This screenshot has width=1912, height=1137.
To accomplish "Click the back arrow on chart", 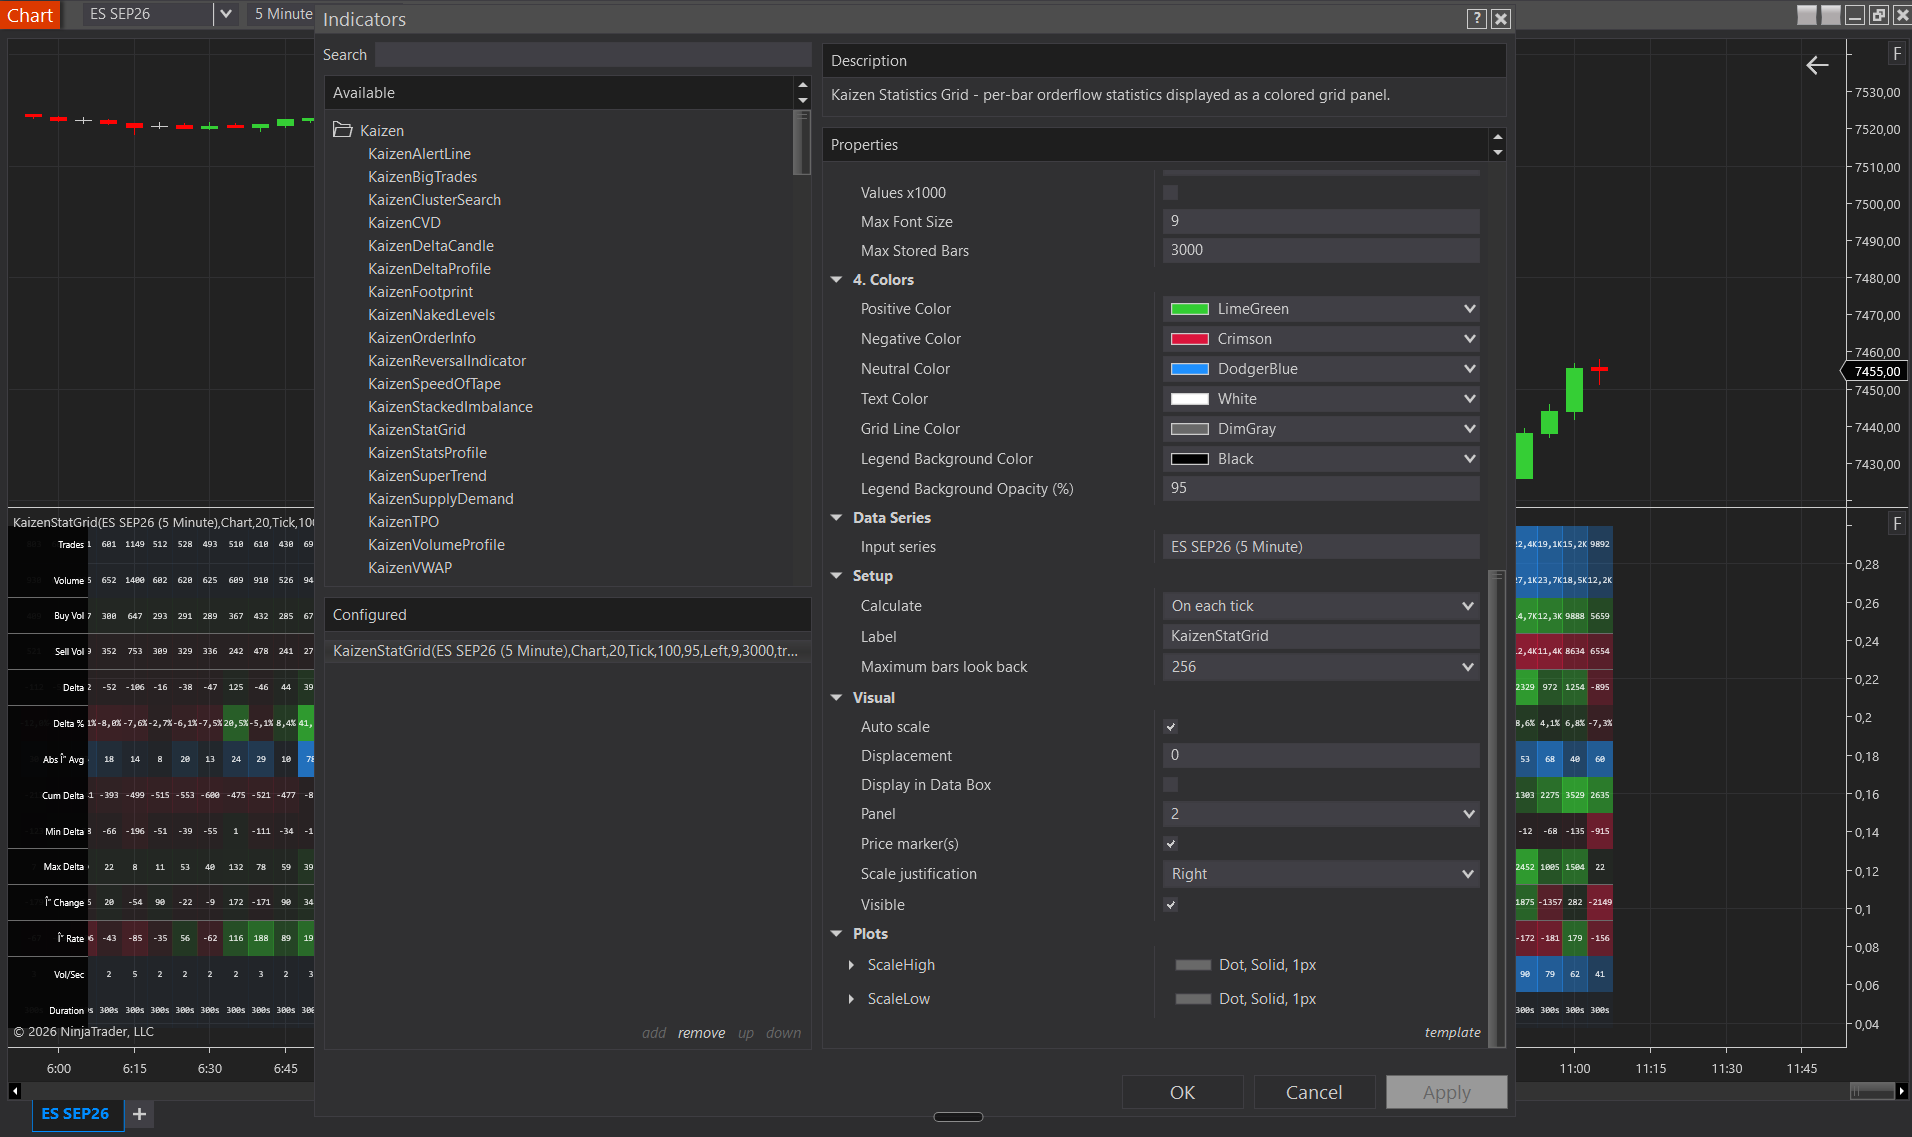I will tap(1817, 65).
